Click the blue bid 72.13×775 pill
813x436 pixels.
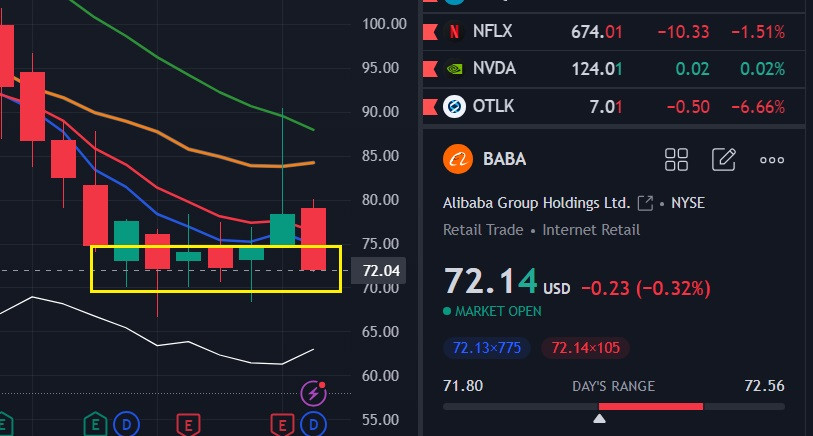click(486, 348)
